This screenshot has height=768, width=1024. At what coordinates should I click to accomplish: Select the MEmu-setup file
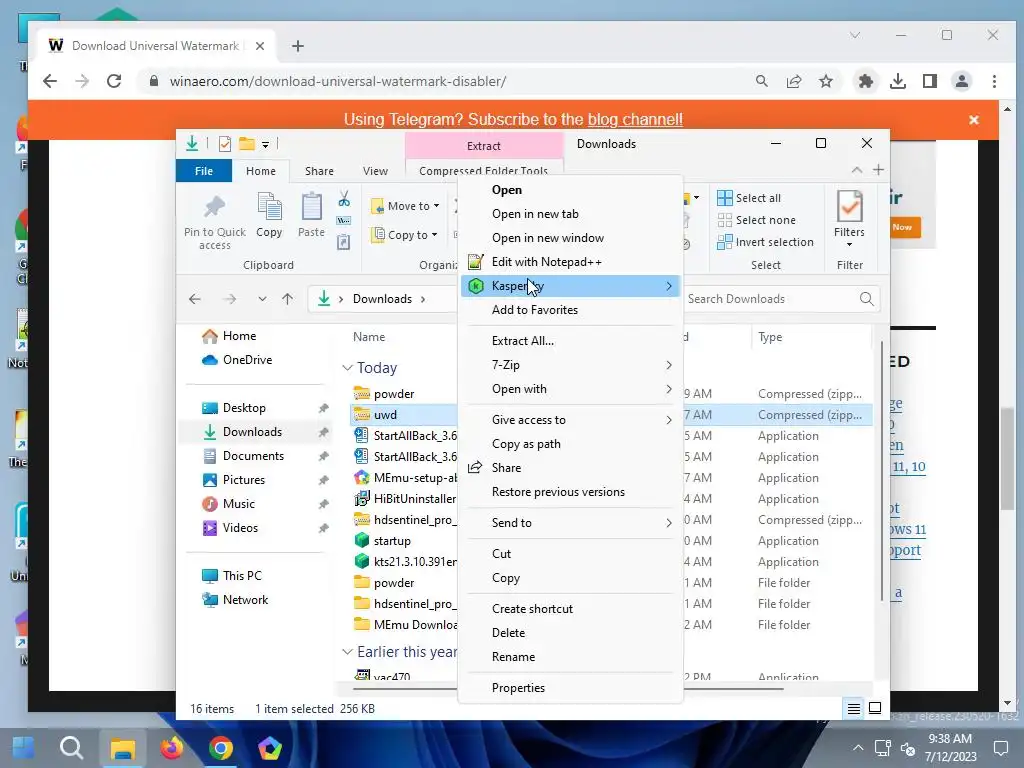pyautogui.click(x=405, y=478)
